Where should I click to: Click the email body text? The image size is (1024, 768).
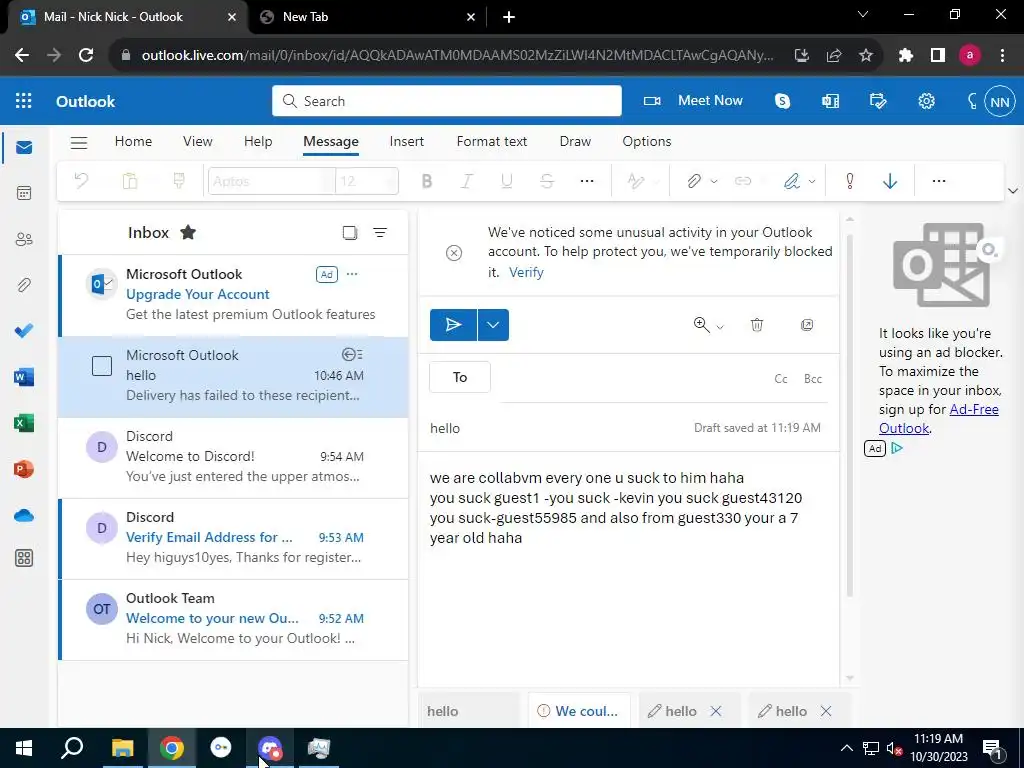pos(615,507)
